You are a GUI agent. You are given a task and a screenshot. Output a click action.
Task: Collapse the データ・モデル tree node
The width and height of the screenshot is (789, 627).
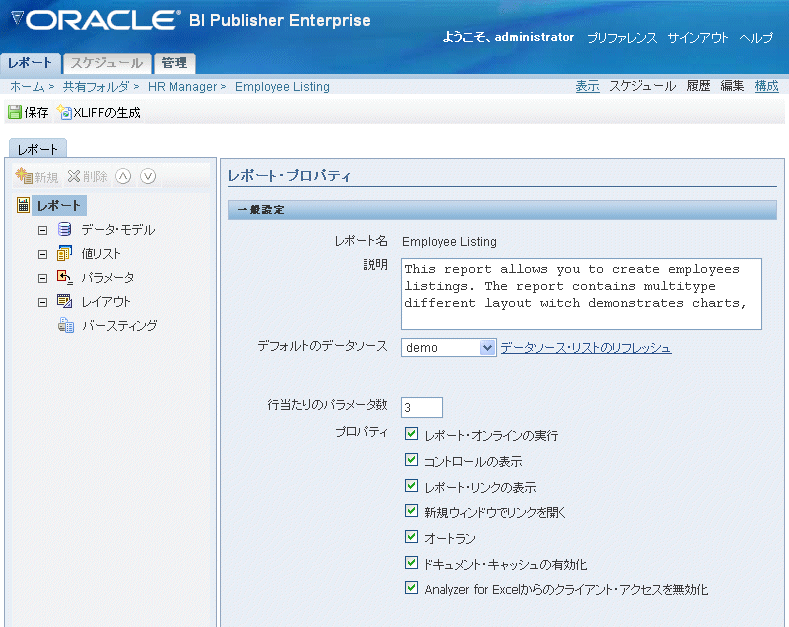click(42, 230)
